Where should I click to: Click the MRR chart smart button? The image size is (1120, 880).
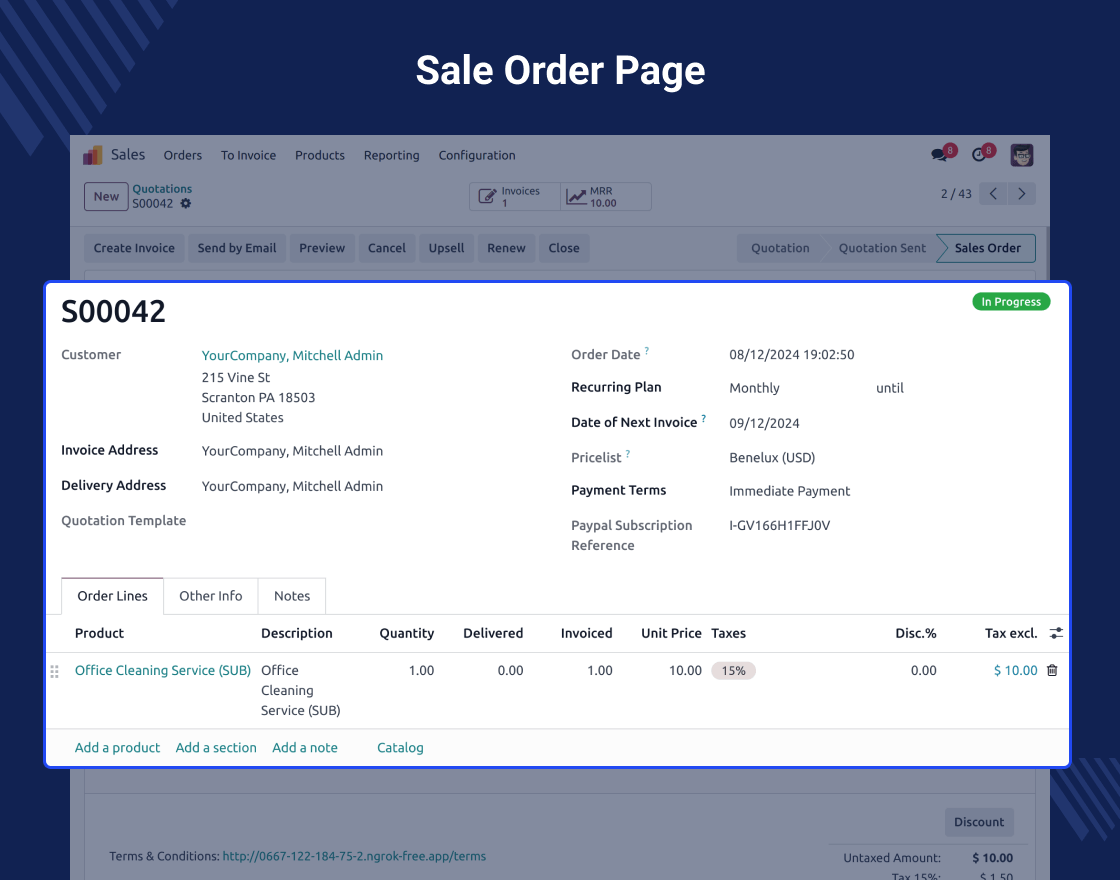click(x=606, y=196)
